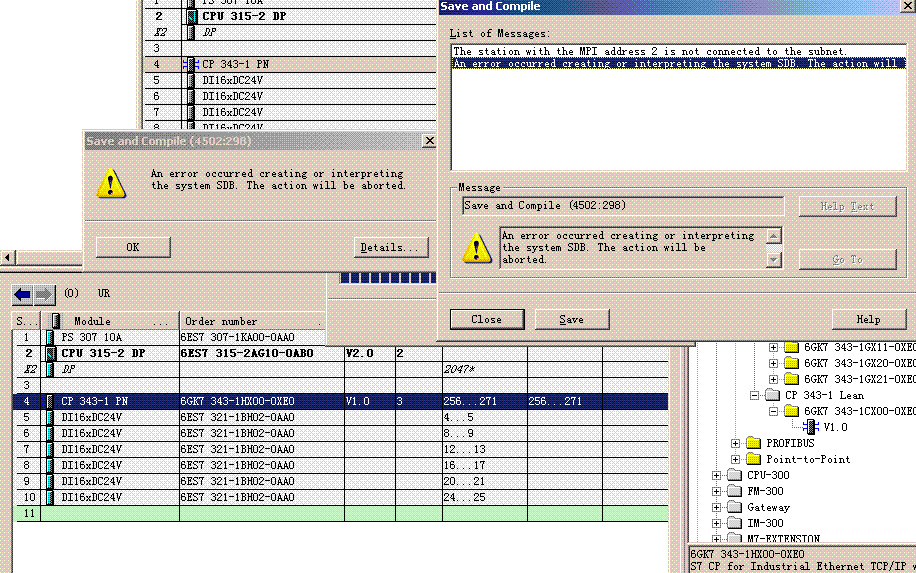
Task: Select slot 9 DI16xDC24V in the detail table
Action: 341,481
